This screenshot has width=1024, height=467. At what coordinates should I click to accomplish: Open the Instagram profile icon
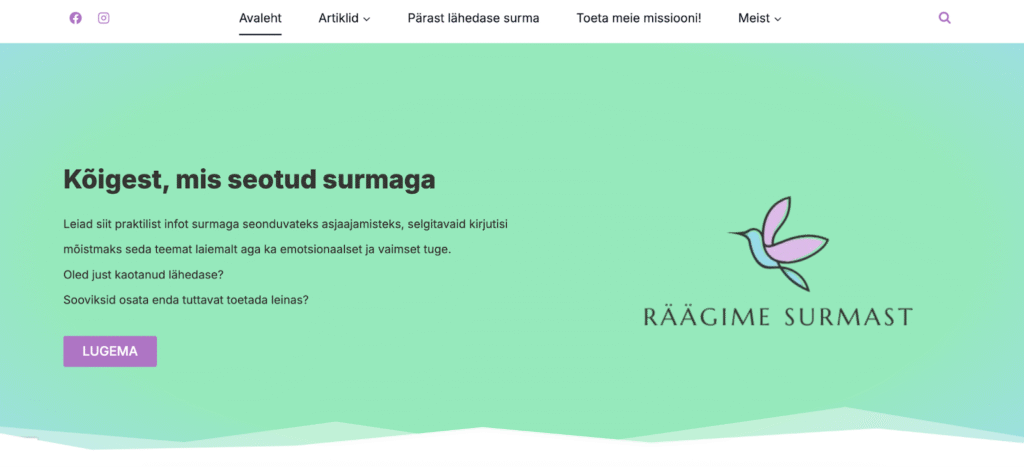pos(104,18)
